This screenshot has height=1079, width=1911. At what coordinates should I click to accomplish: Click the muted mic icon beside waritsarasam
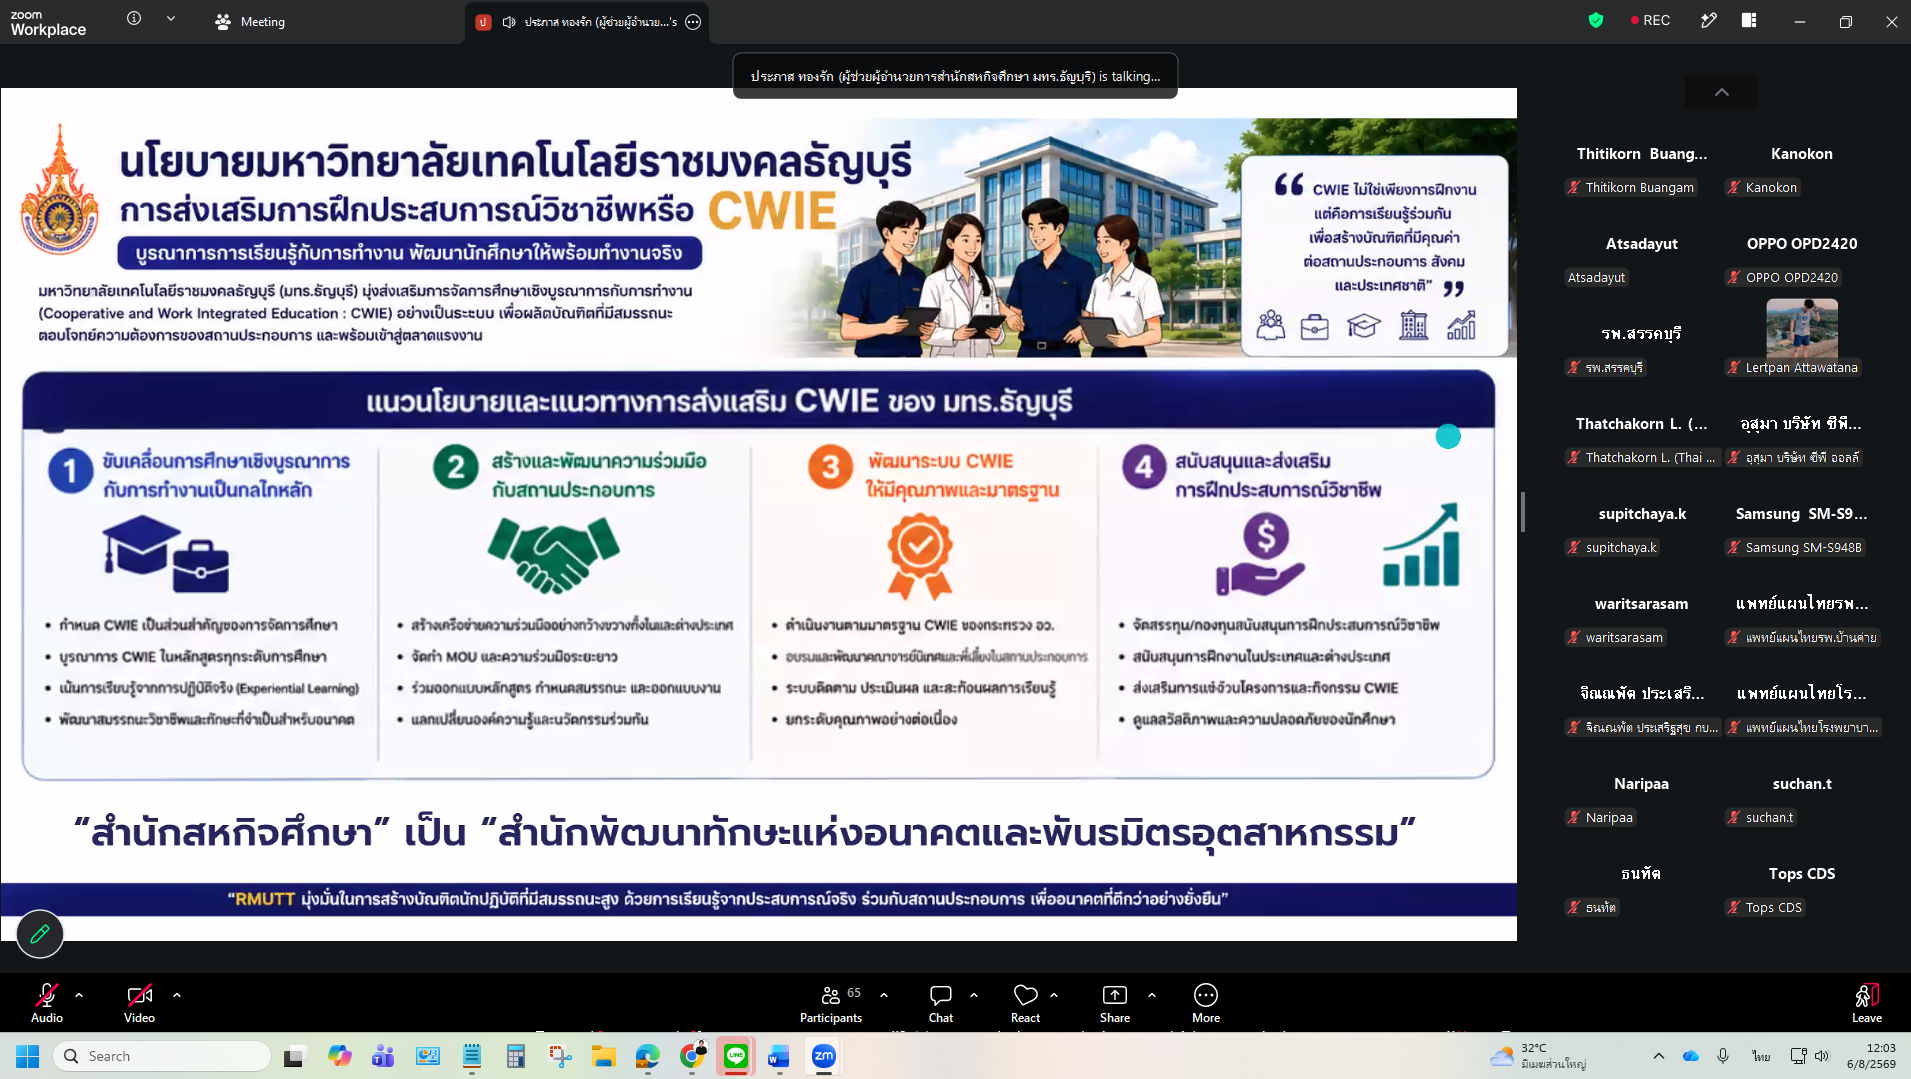coord(1574,637)
